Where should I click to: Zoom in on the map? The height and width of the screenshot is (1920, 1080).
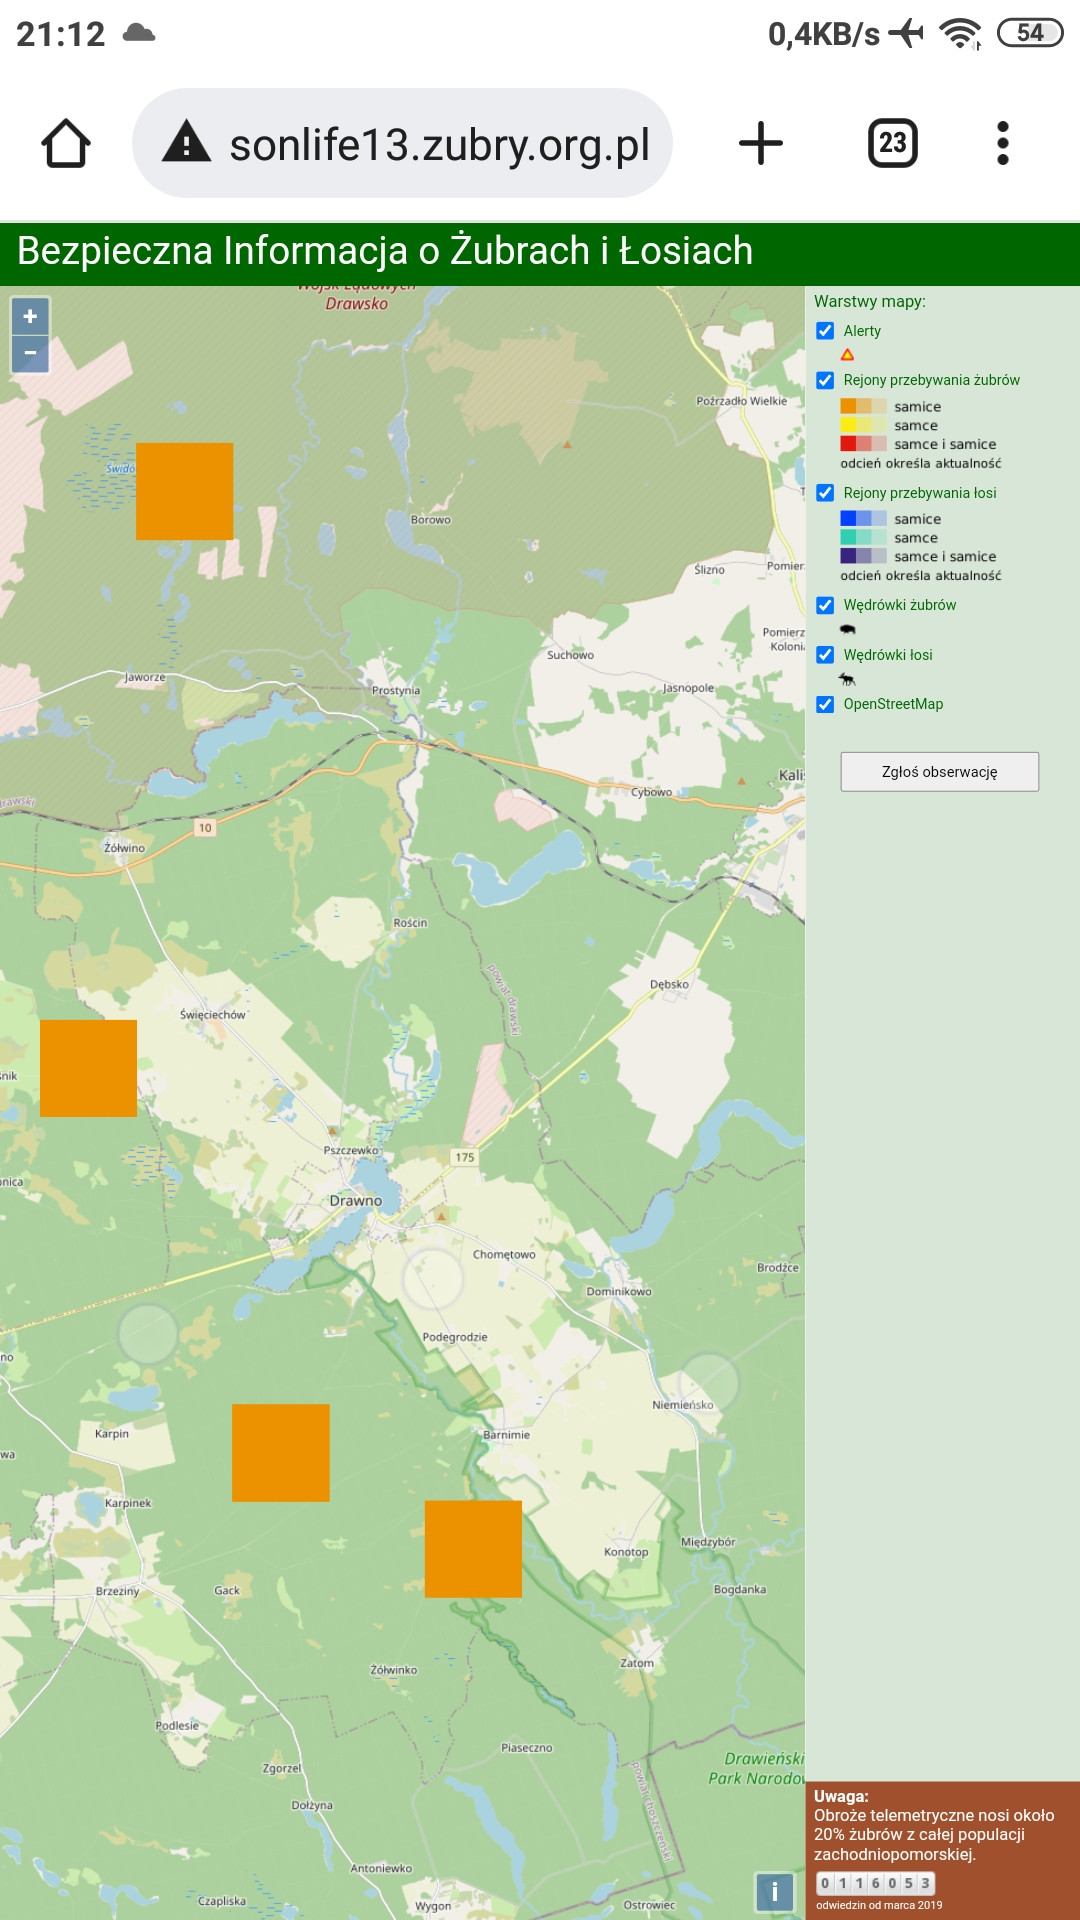30,317
